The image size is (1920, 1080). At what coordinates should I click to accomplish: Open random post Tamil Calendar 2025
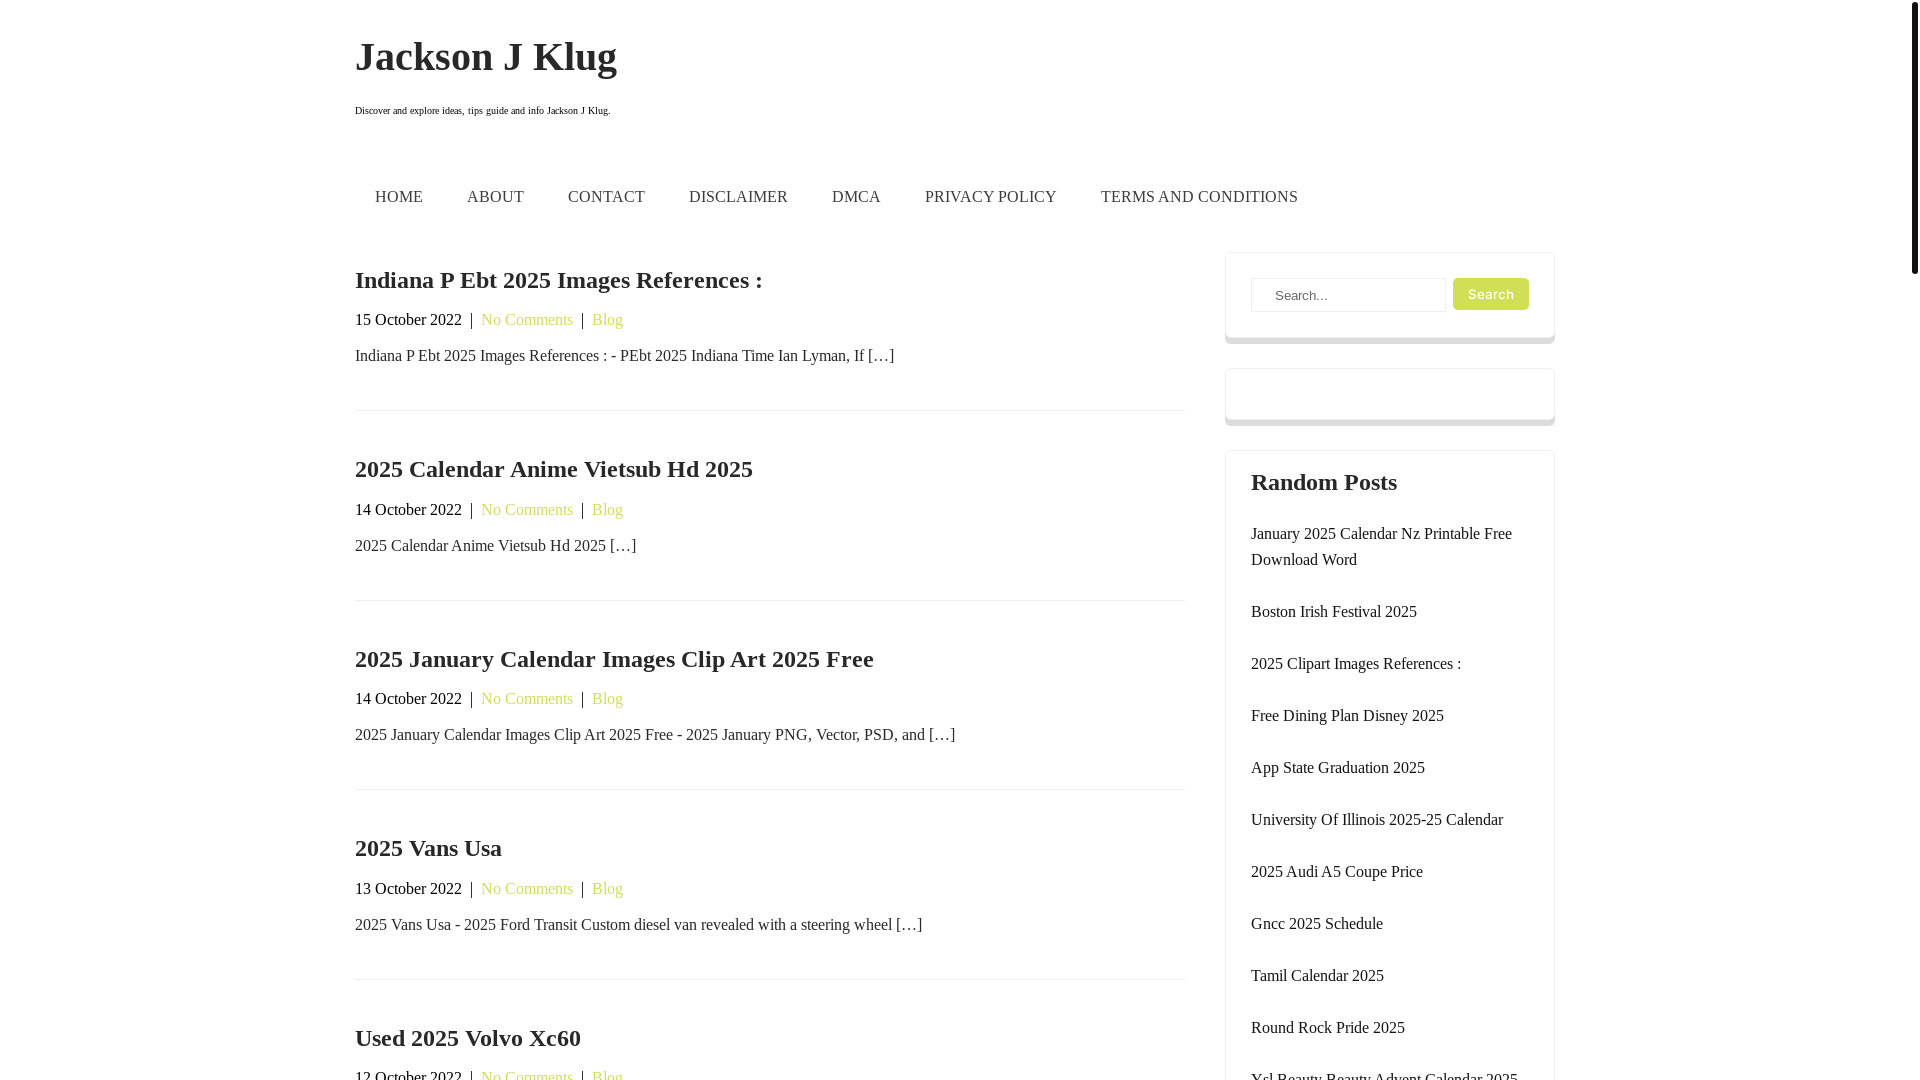click(x=1317, y=976)
